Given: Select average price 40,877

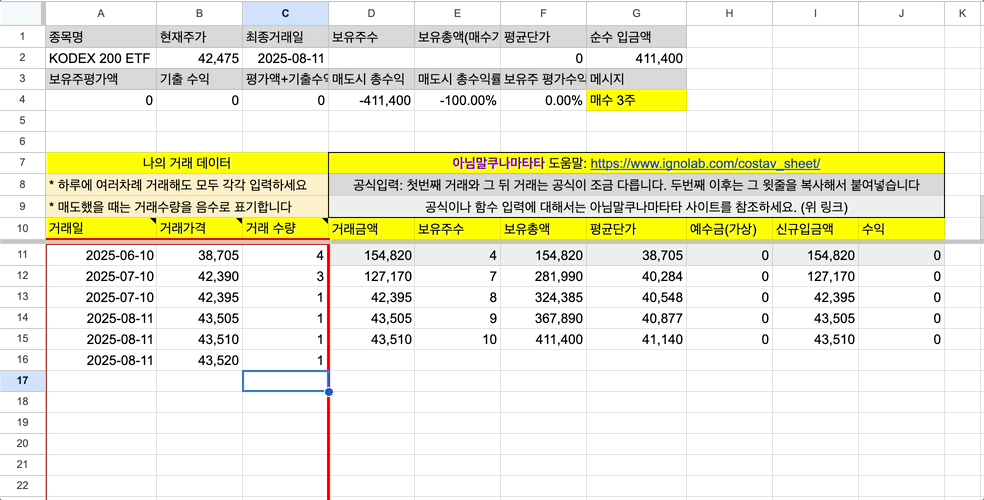Looking at the screenshot, I should coord(636,318).
